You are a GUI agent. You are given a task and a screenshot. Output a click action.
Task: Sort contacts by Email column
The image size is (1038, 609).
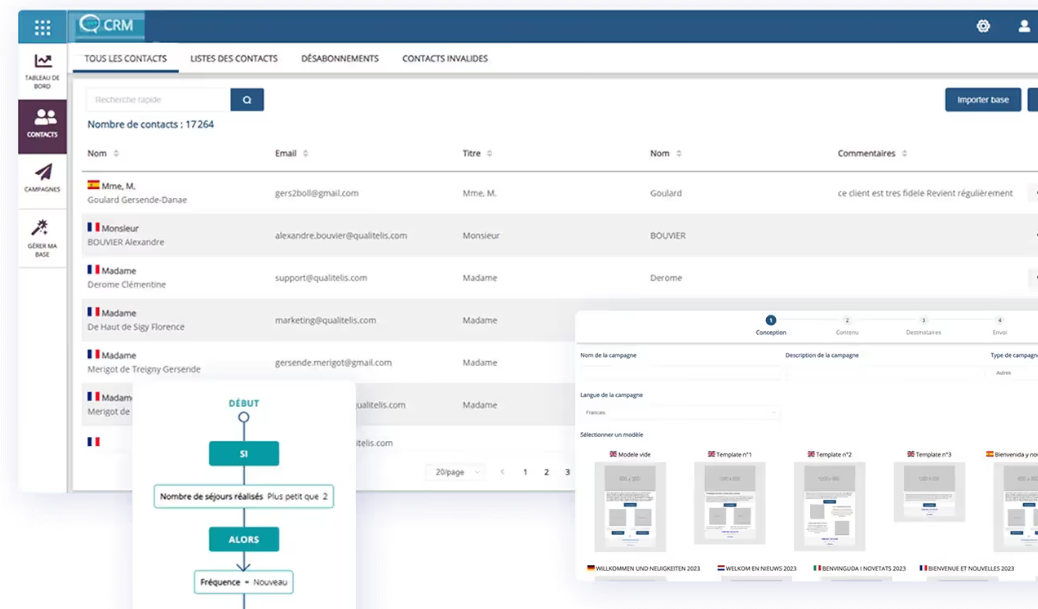(306, 154)
